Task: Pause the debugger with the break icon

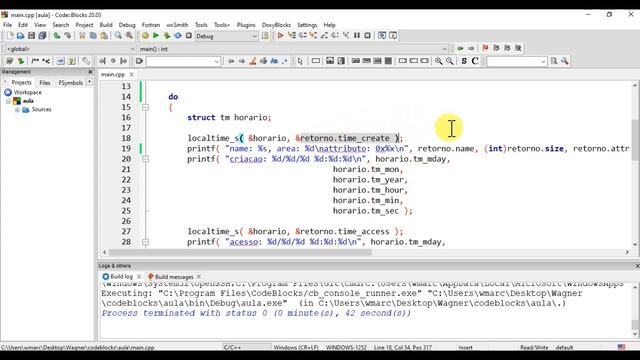Action: pyautogui.click(x=357, y=36)
